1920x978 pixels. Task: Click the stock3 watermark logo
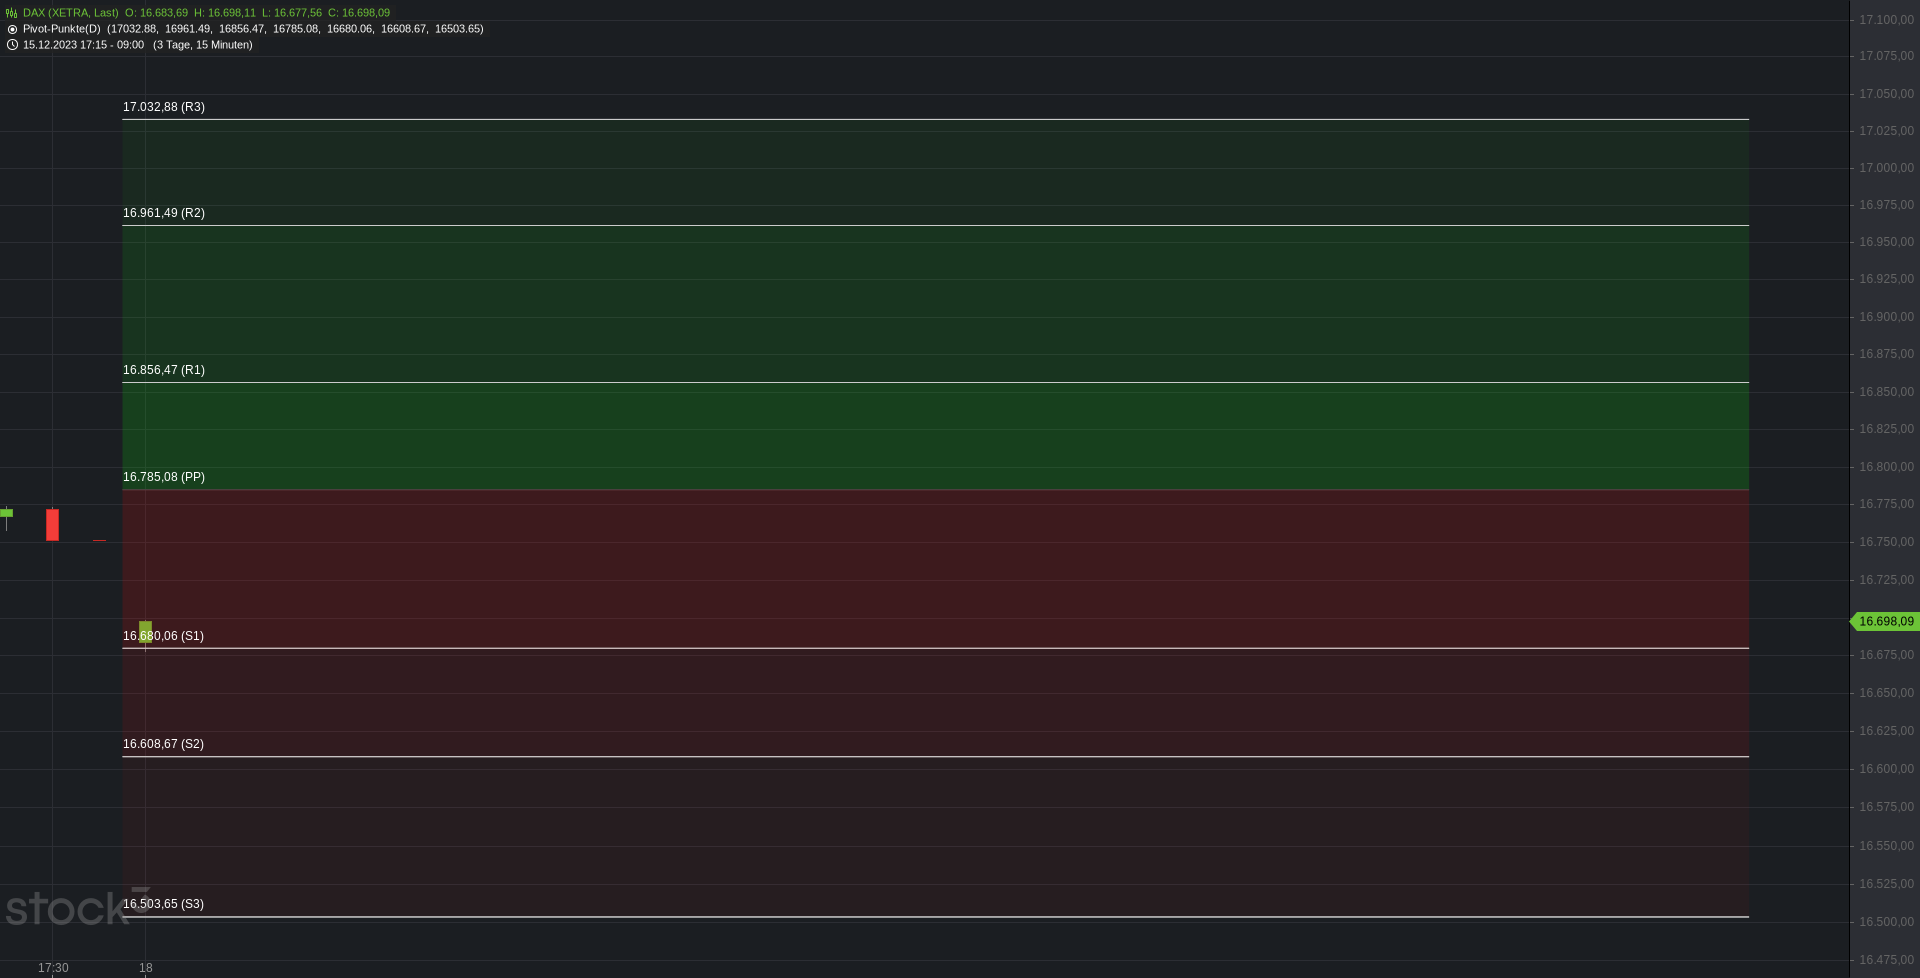[x=77, y=906]
